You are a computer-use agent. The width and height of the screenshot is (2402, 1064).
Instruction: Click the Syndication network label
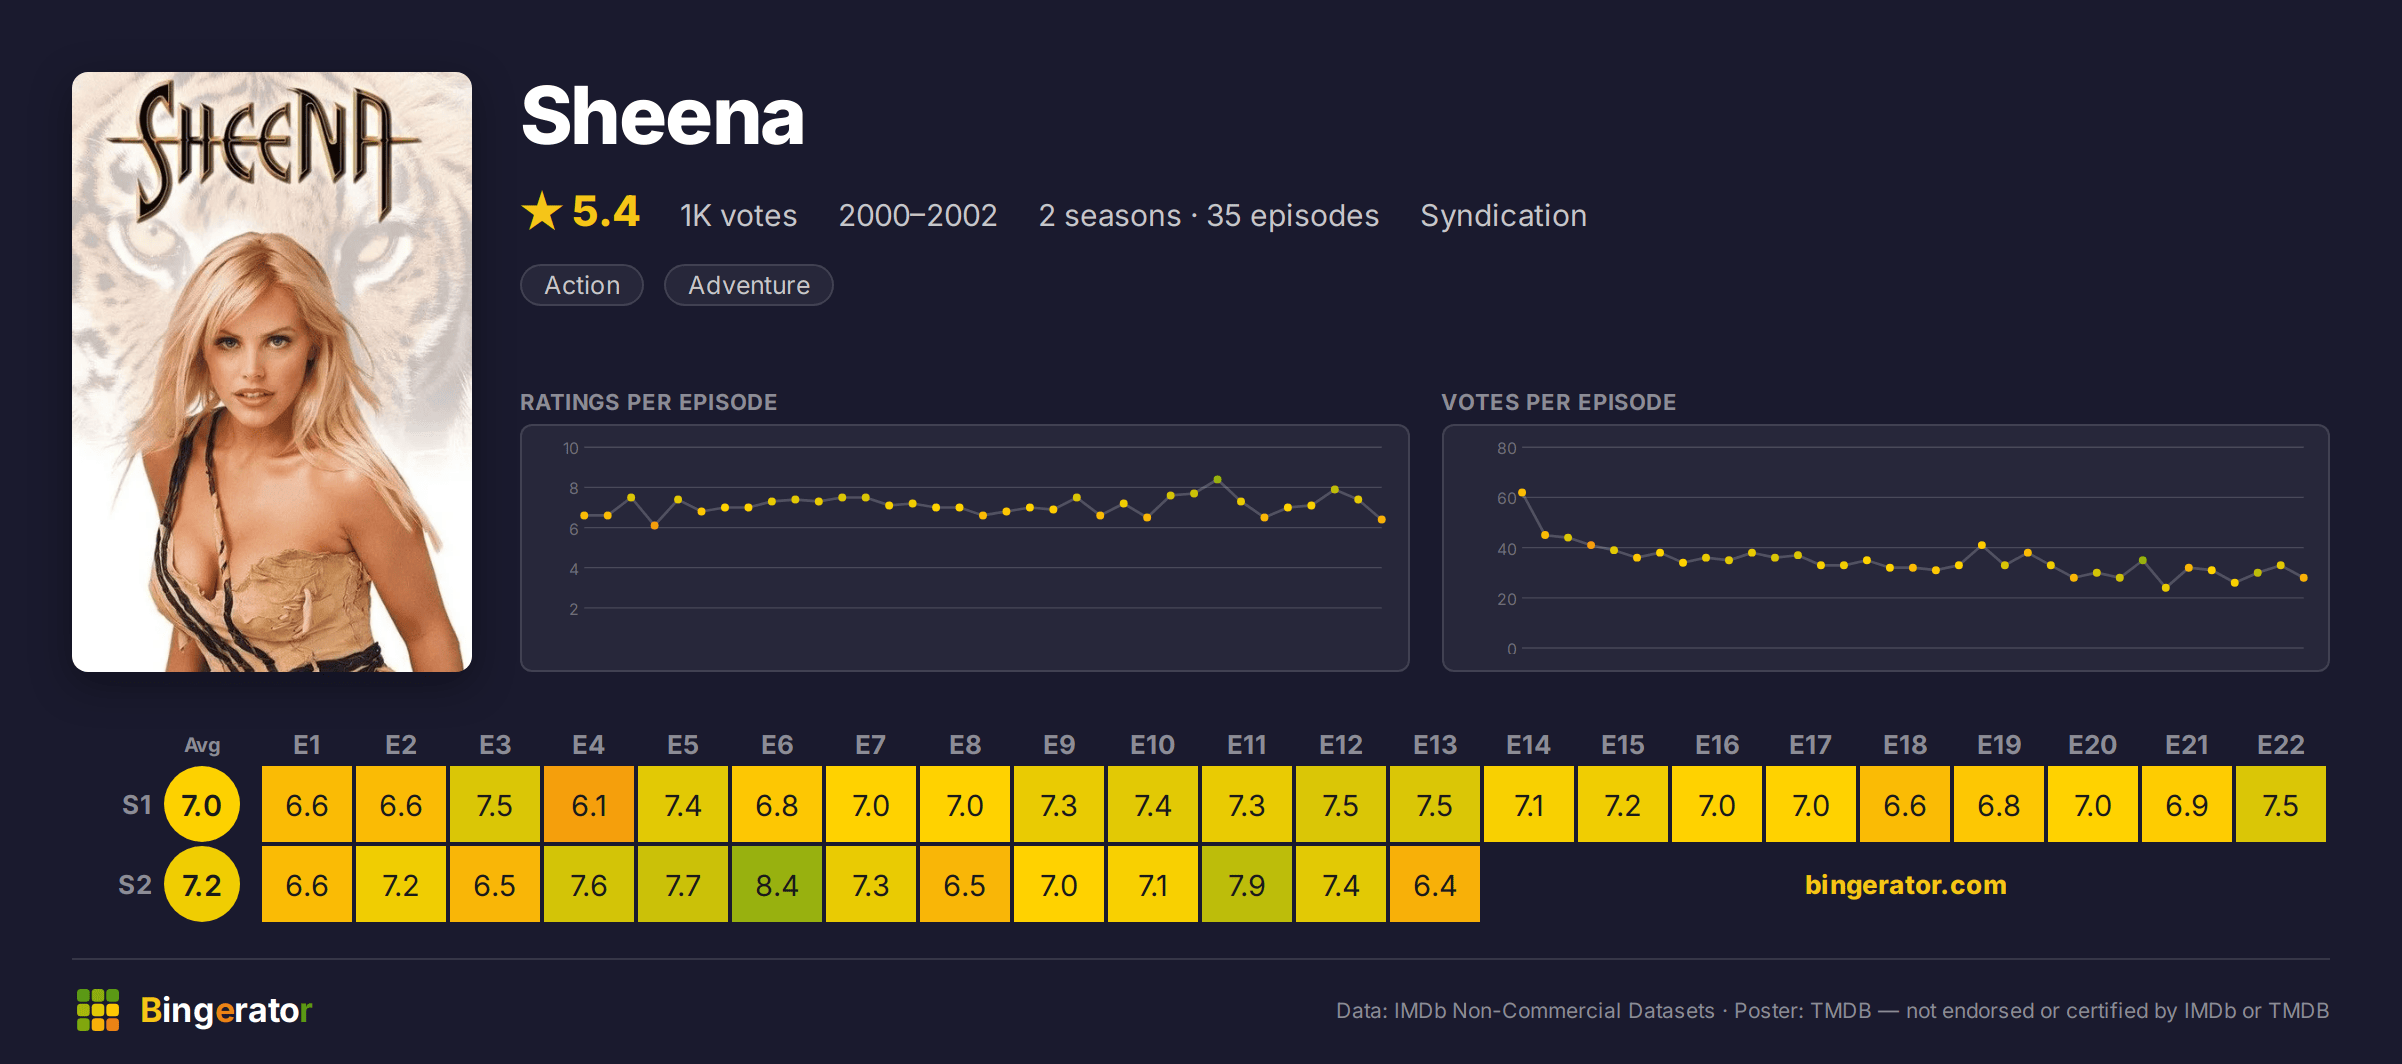click(x=1503, y=215)
